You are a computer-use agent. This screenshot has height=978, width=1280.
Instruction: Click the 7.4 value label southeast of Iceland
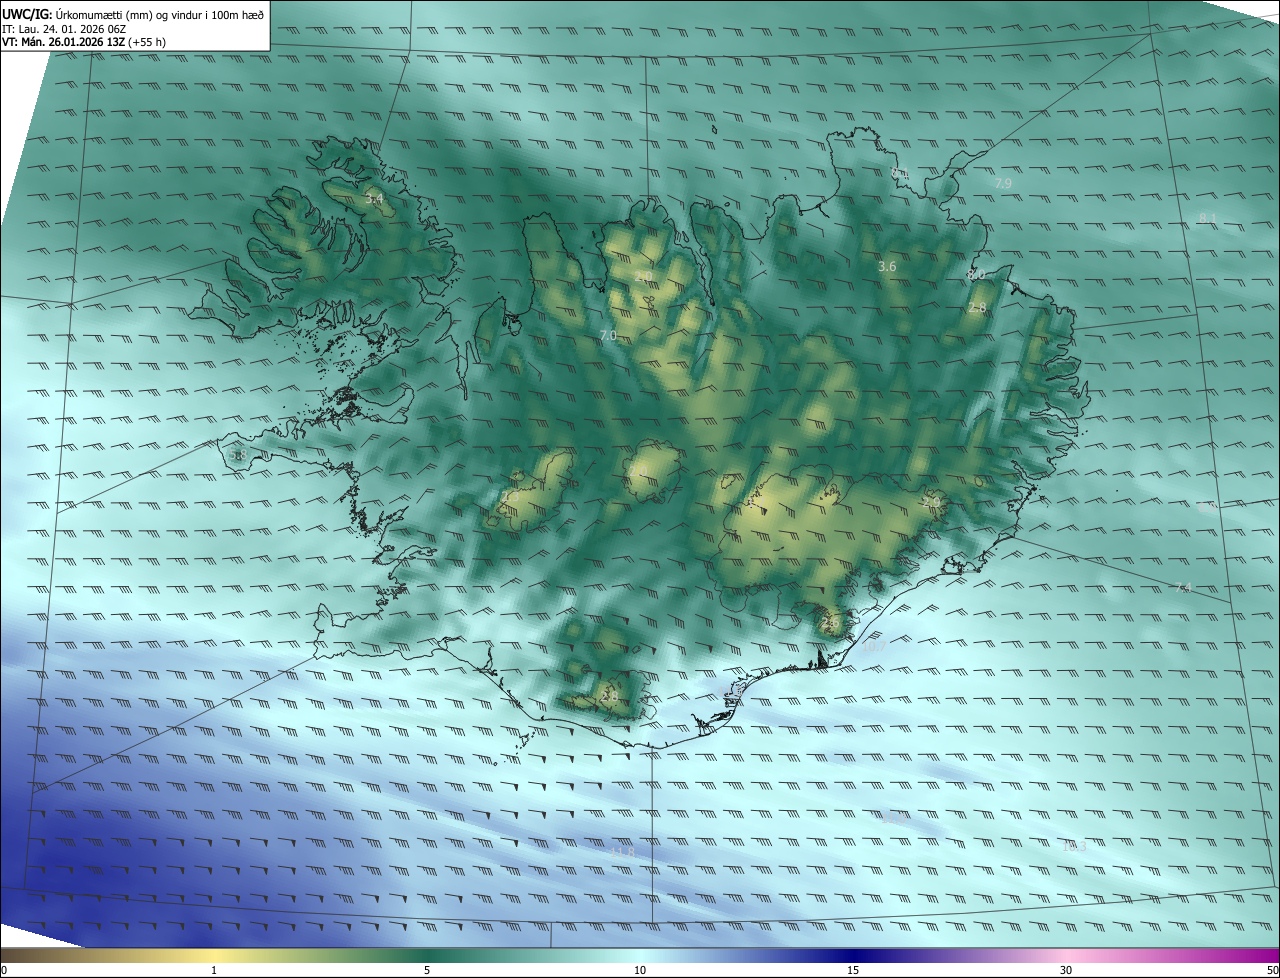(x=1183, y=588)
